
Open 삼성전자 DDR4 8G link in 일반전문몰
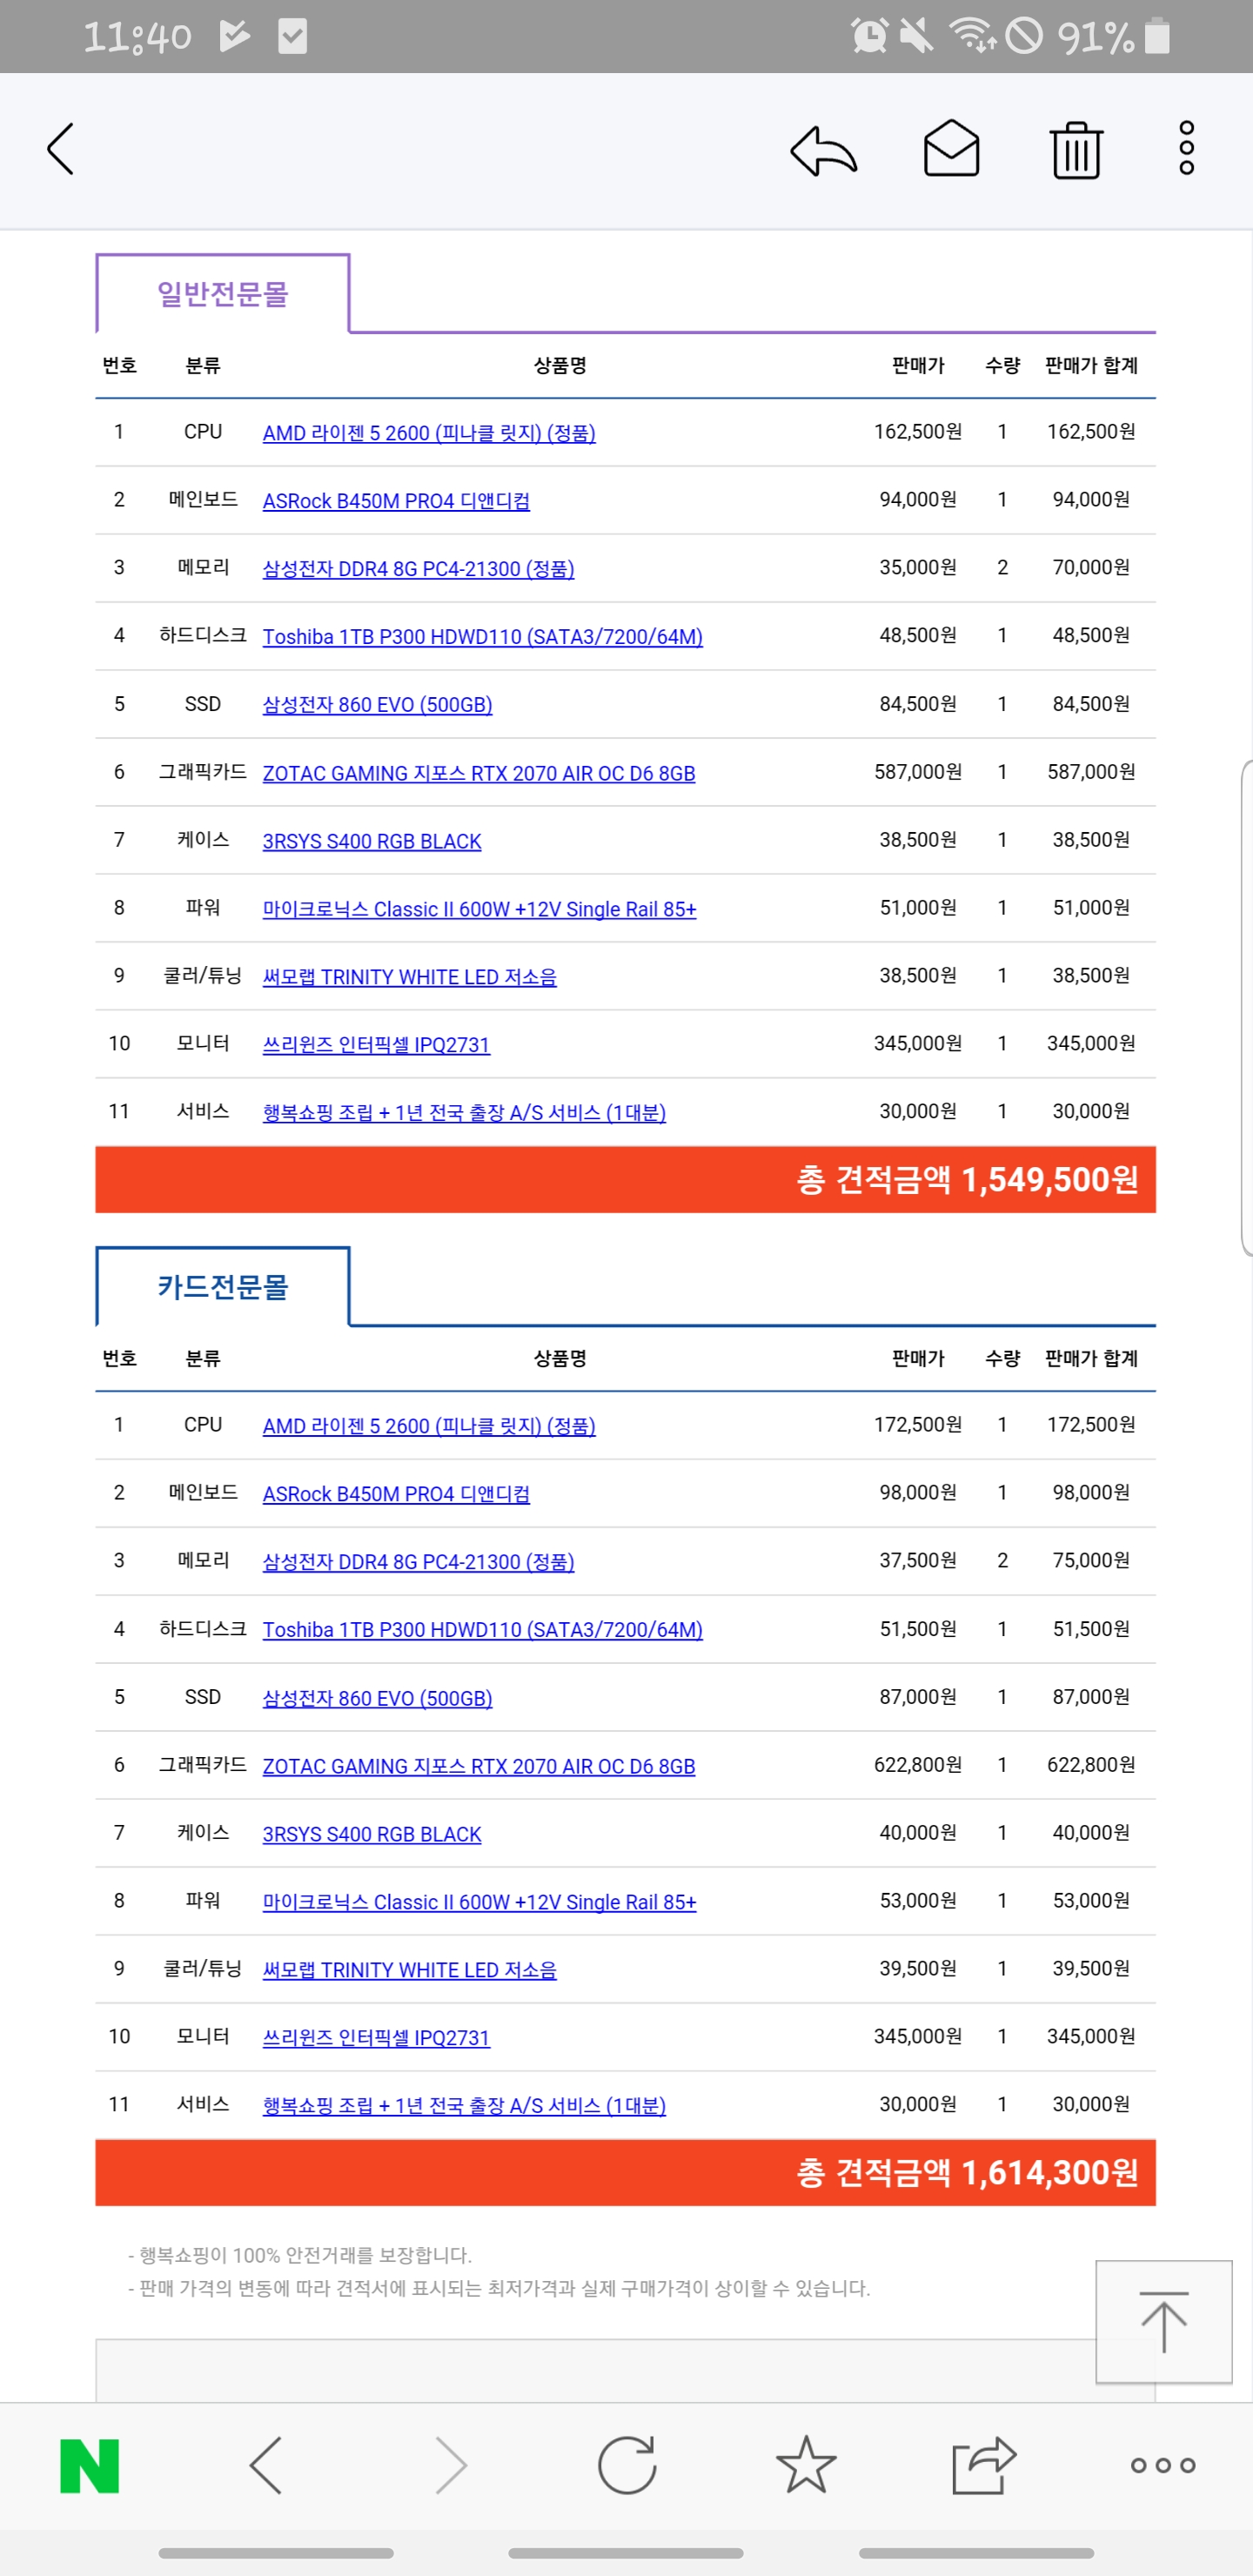coord(418,569)
